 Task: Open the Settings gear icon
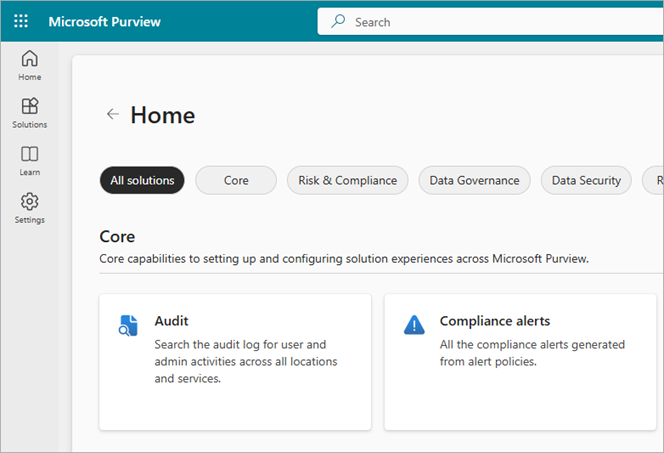30,202
